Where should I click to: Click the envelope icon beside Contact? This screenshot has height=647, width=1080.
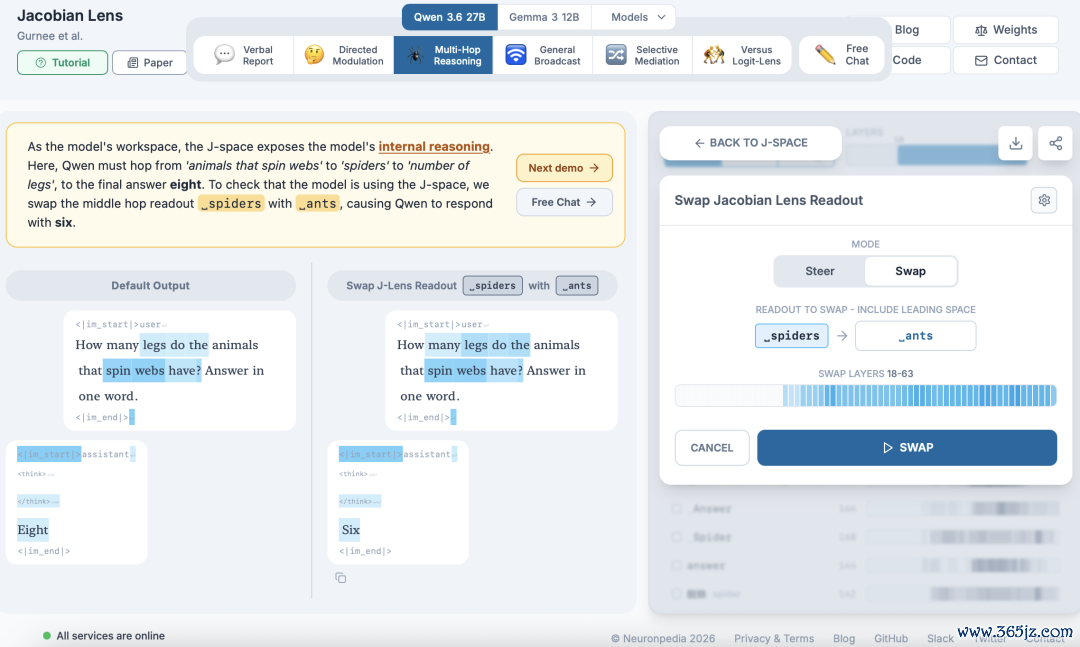(x=981, y=61)
